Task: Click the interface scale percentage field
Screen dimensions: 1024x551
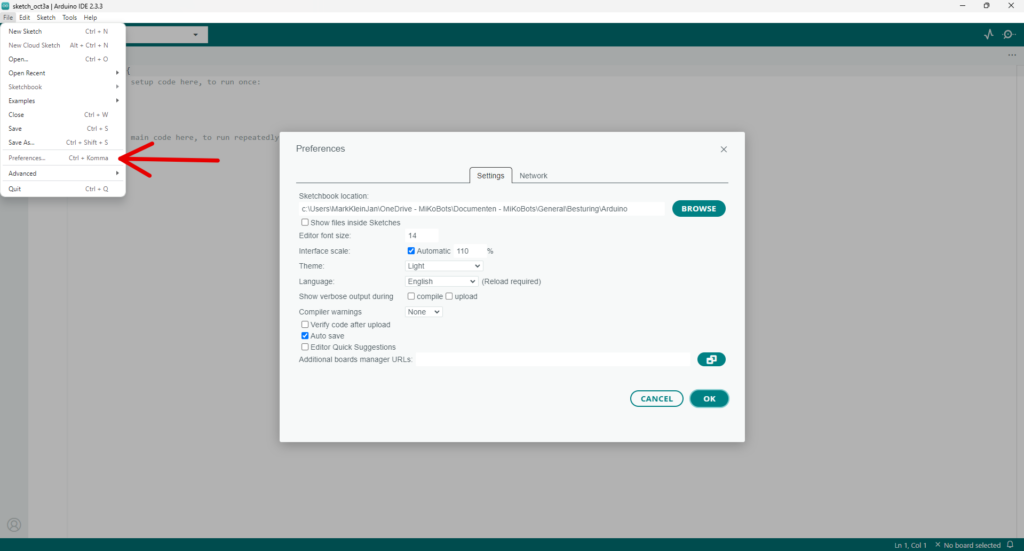Action: (470, 251)
